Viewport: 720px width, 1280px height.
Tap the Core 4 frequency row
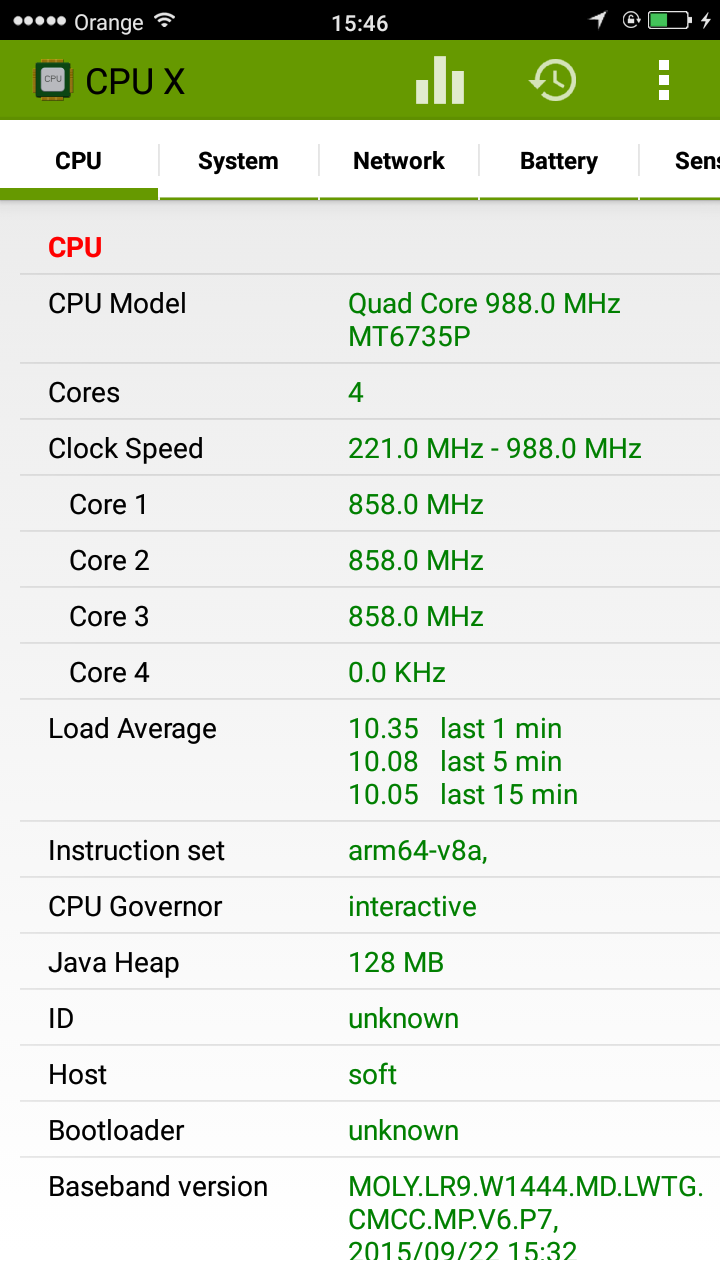370,671
